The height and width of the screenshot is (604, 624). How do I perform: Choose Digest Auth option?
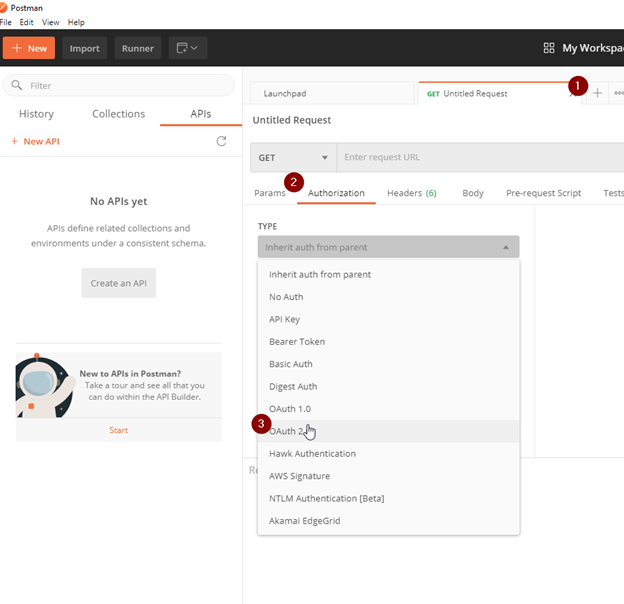[388, 386]
